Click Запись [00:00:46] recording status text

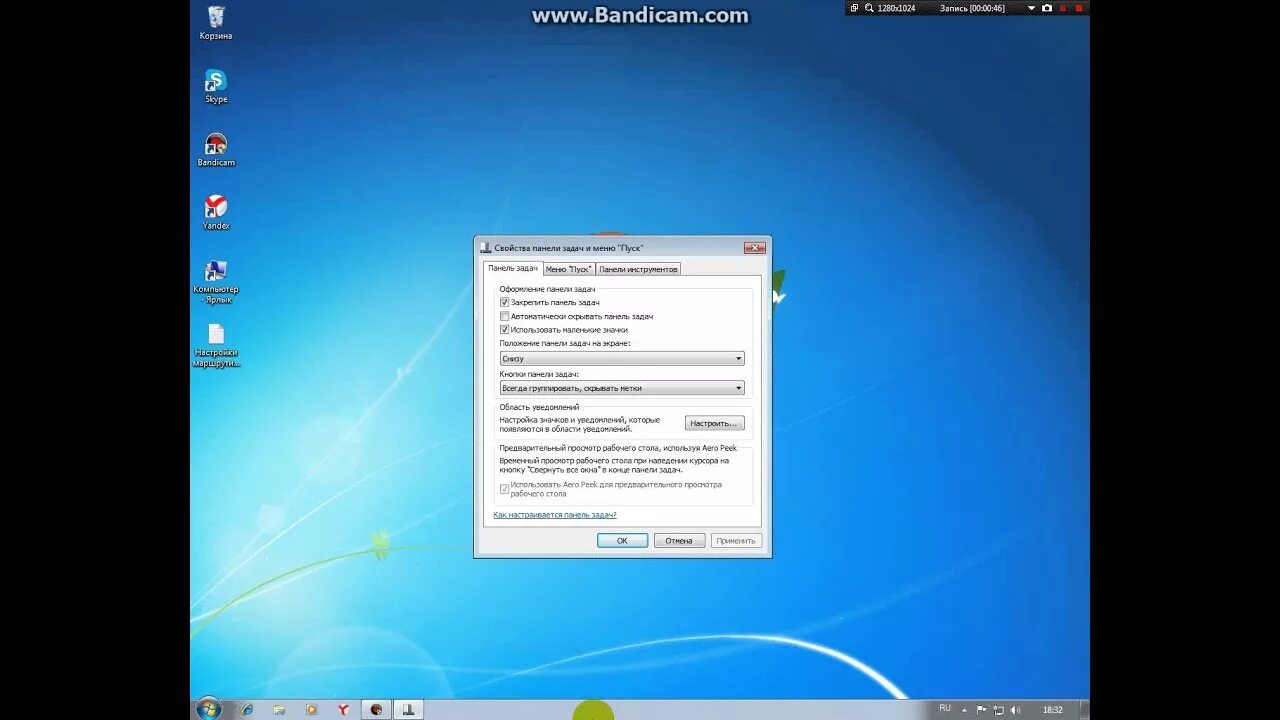(x=972, y=8)
